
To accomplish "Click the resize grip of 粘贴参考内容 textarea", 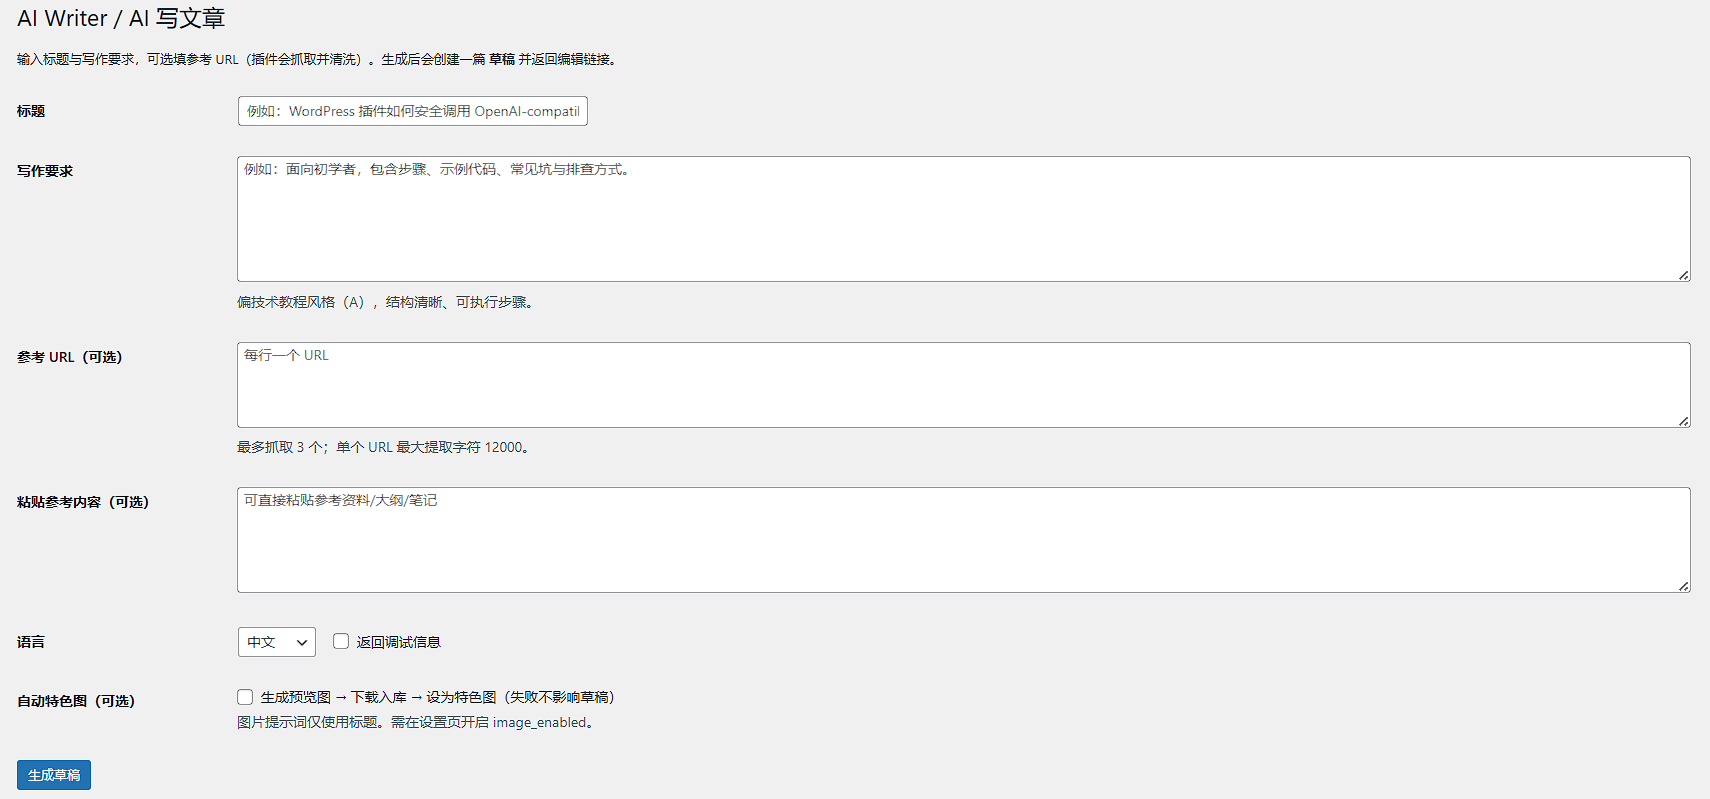I will coord(1684,586).
